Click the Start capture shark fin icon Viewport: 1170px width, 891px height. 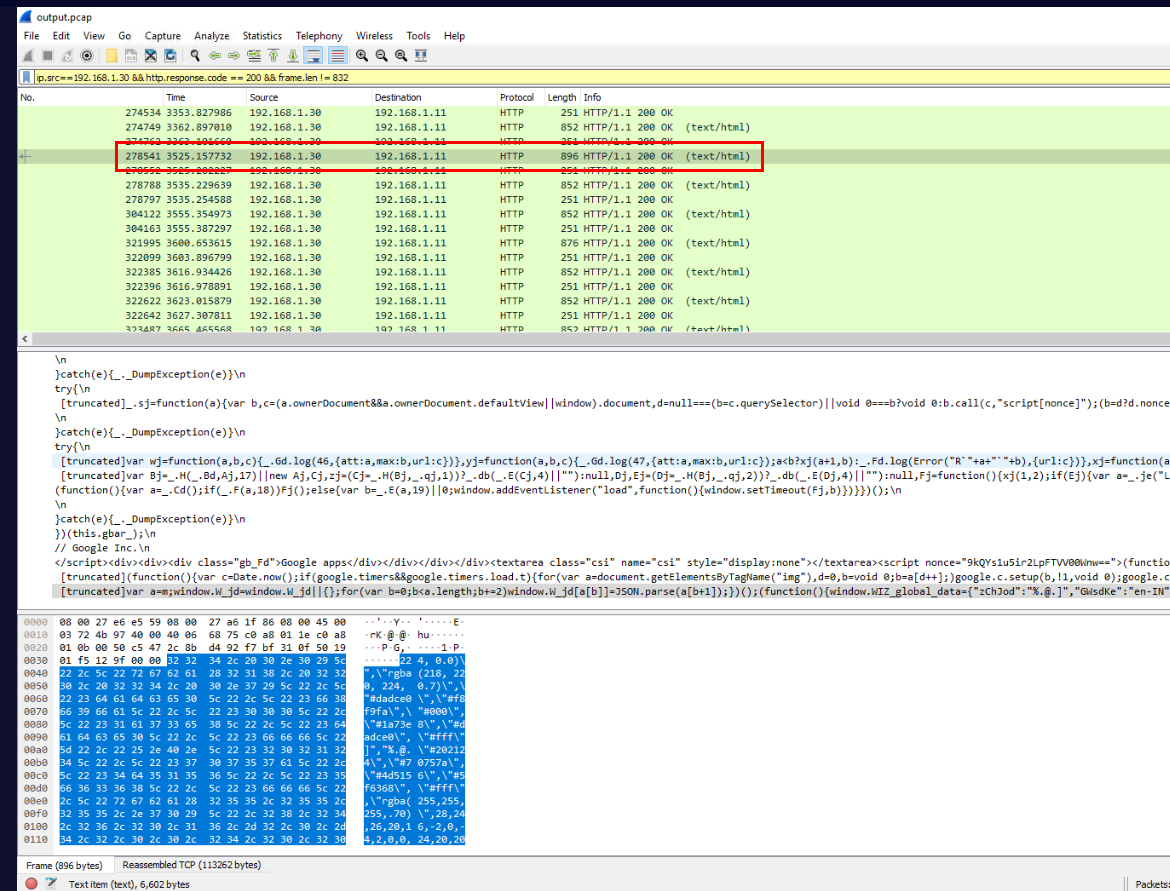(x=28, y=55)
